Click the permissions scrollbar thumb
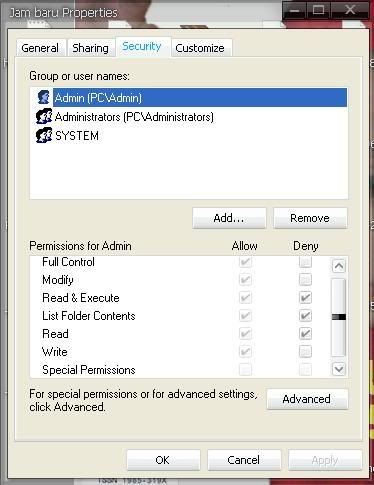The image size is (374, 485). tap(339, 317)
